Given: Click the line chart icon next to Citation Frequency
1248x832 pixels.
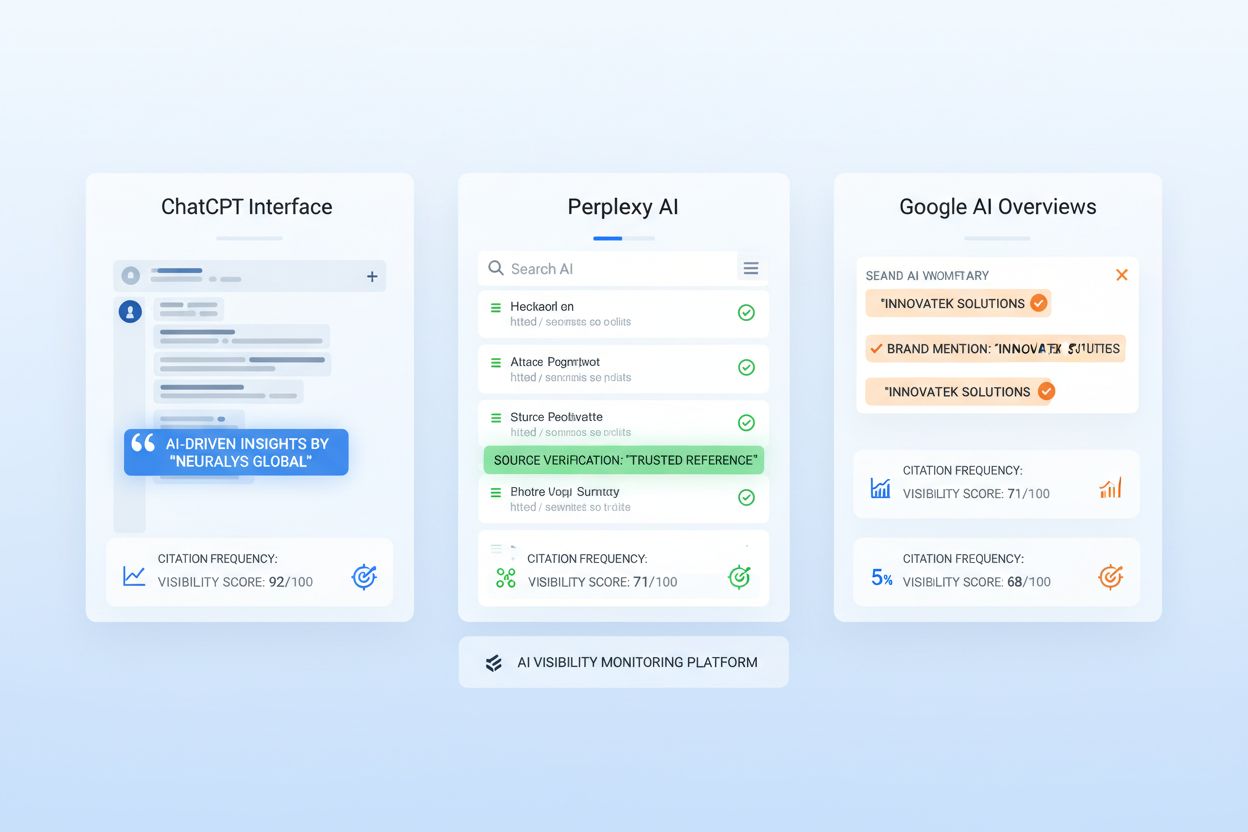Looking at the screenshot, I should [x=133, y=576].
